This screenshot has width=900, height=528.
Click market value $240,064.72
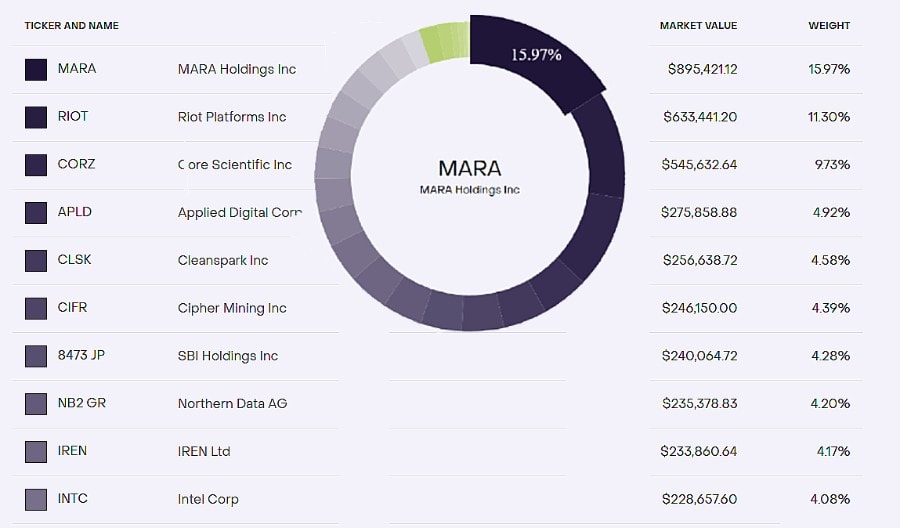[x=700, y=356]
